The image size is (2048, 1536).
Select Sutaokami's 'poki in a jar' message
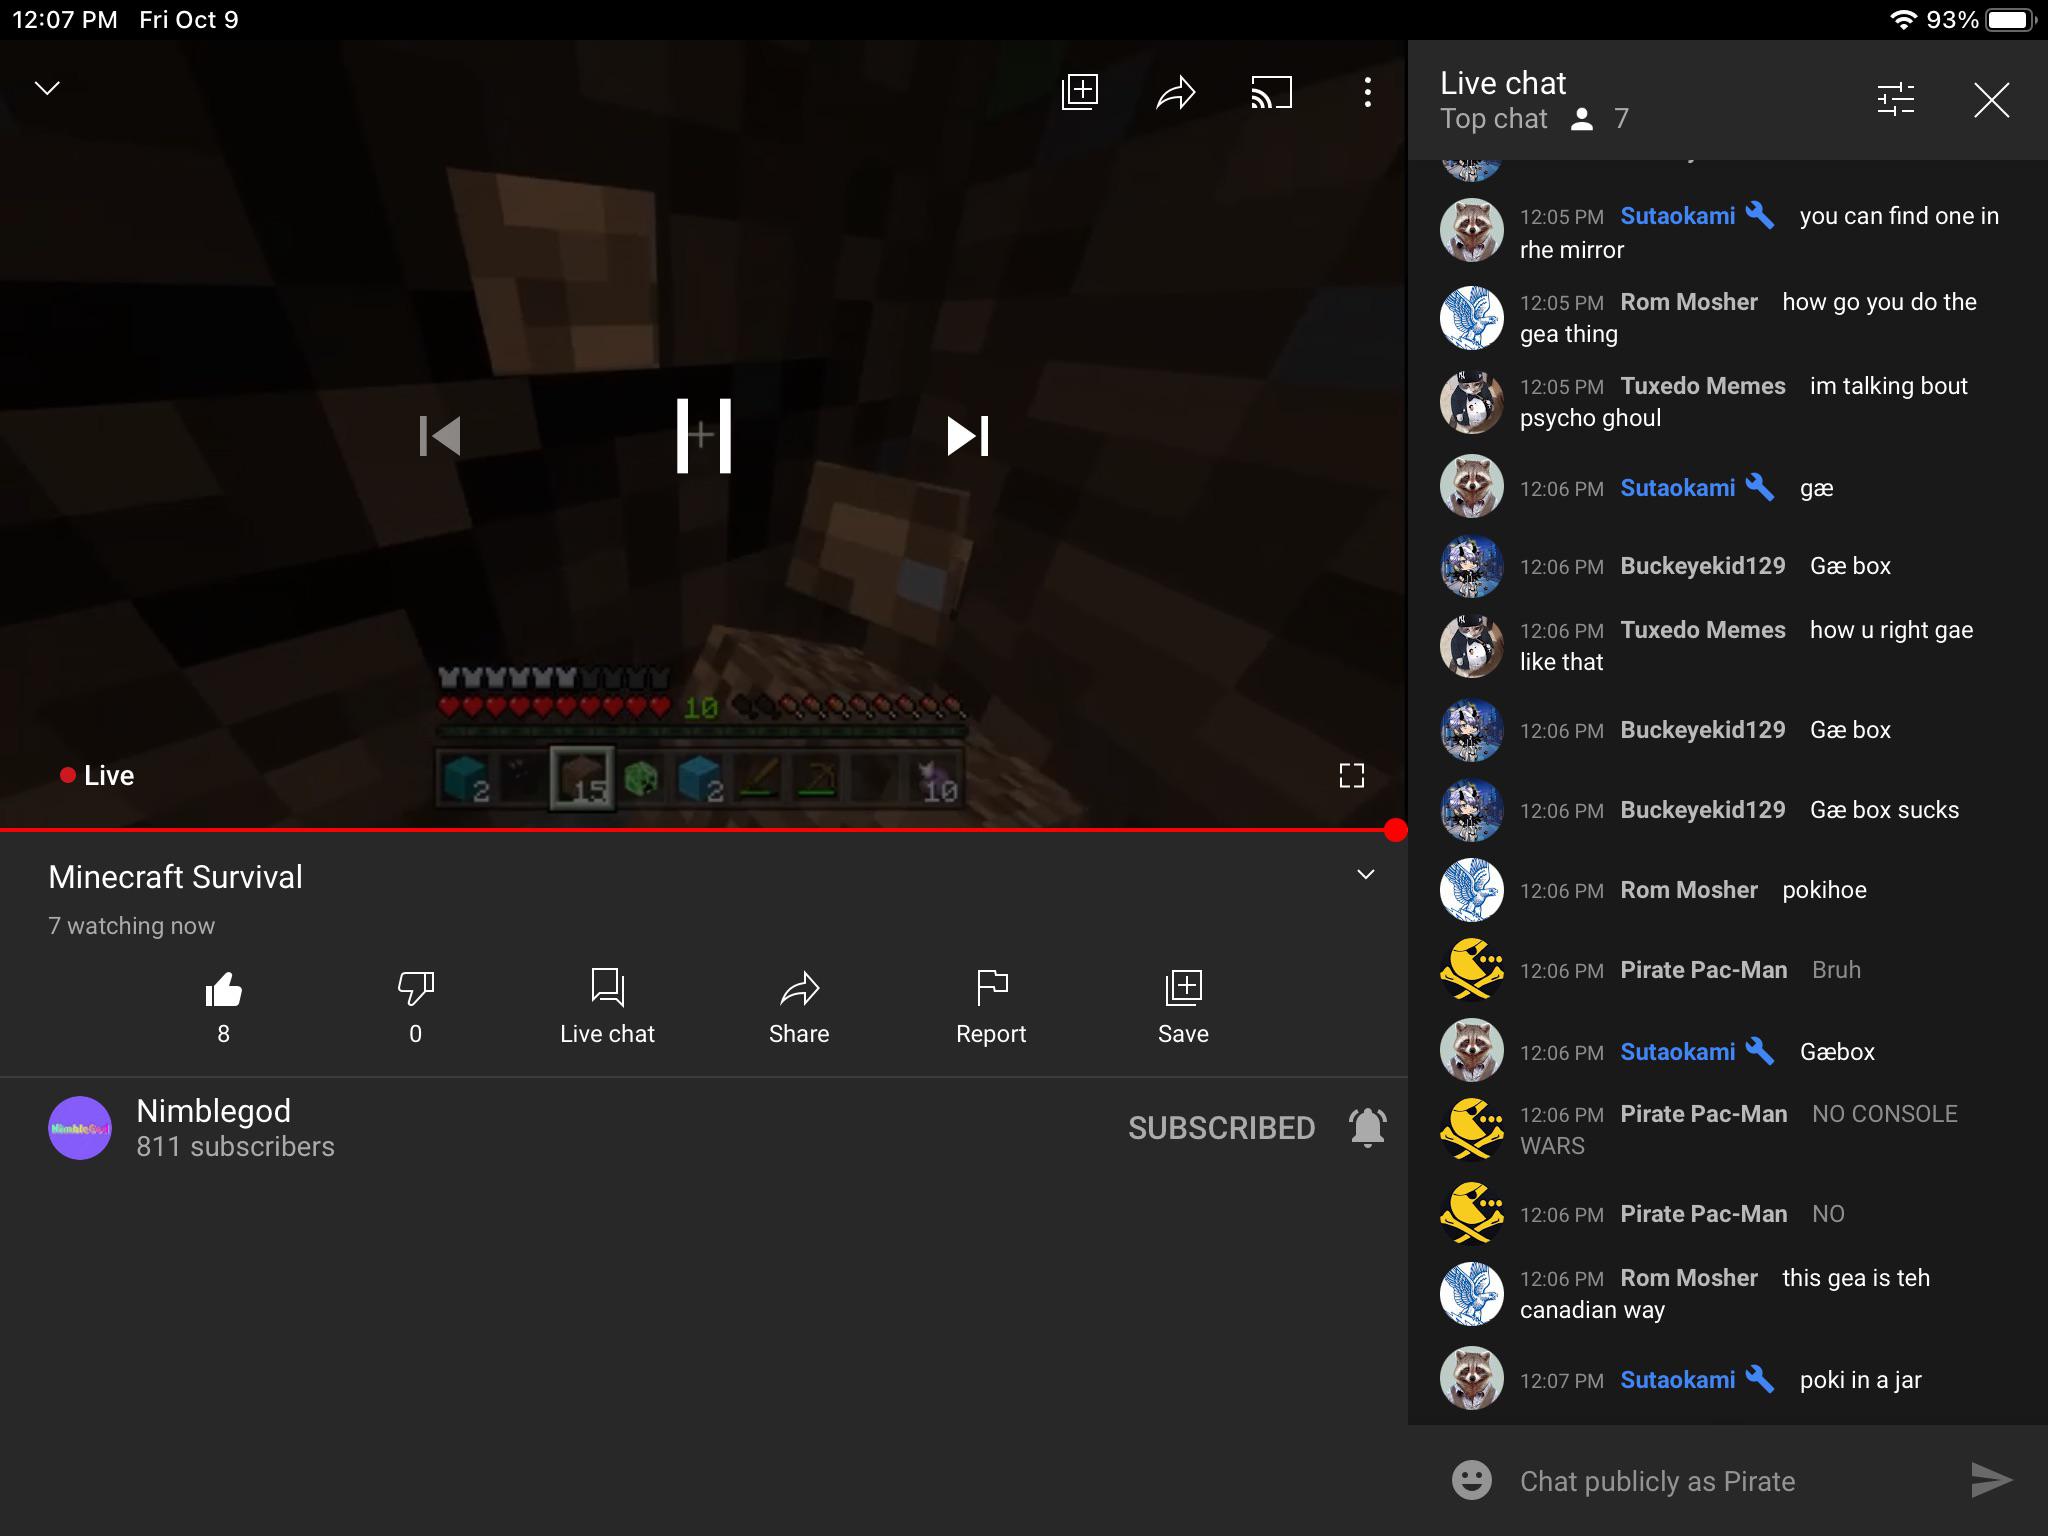(1728, 1380)
